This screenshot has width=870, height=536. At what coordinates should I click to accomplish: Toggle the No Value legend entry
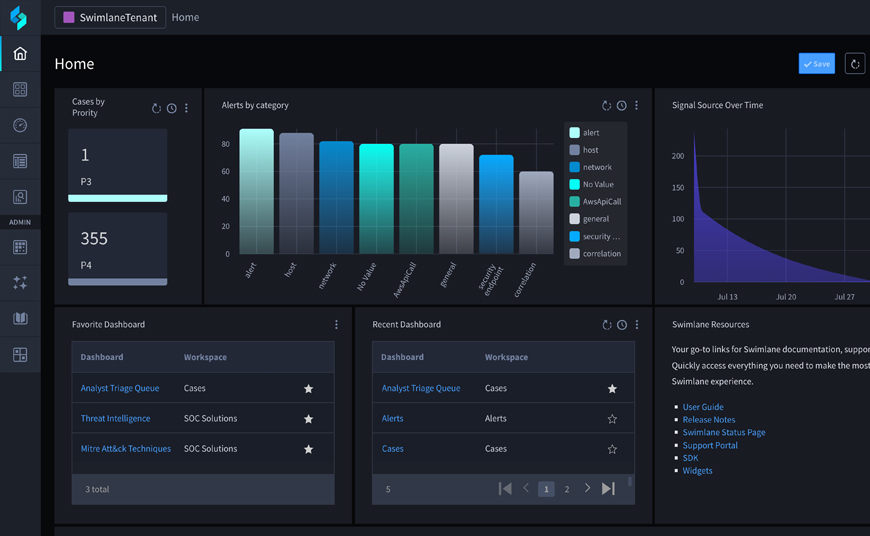tap(591, 184)
